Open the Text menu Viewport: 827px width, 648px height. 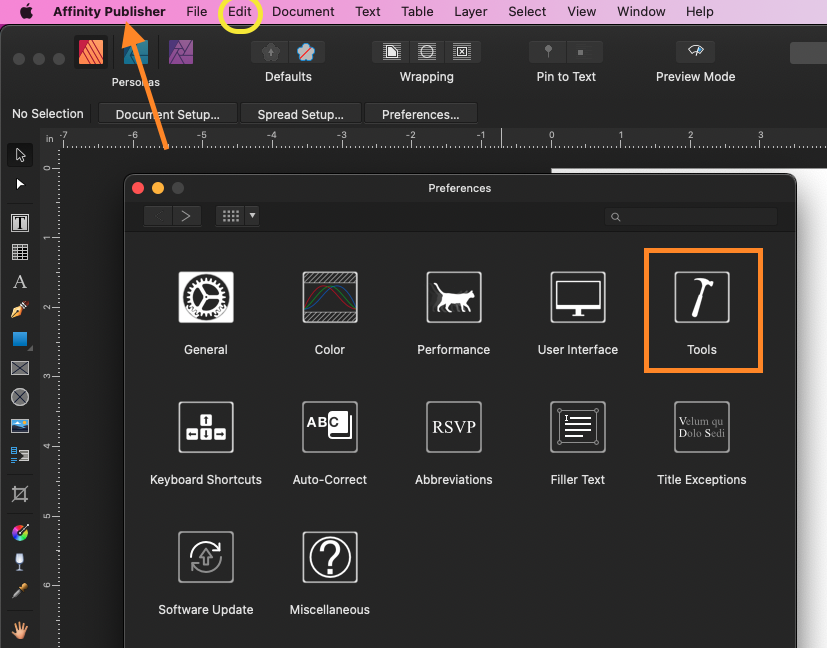point(368,12)
